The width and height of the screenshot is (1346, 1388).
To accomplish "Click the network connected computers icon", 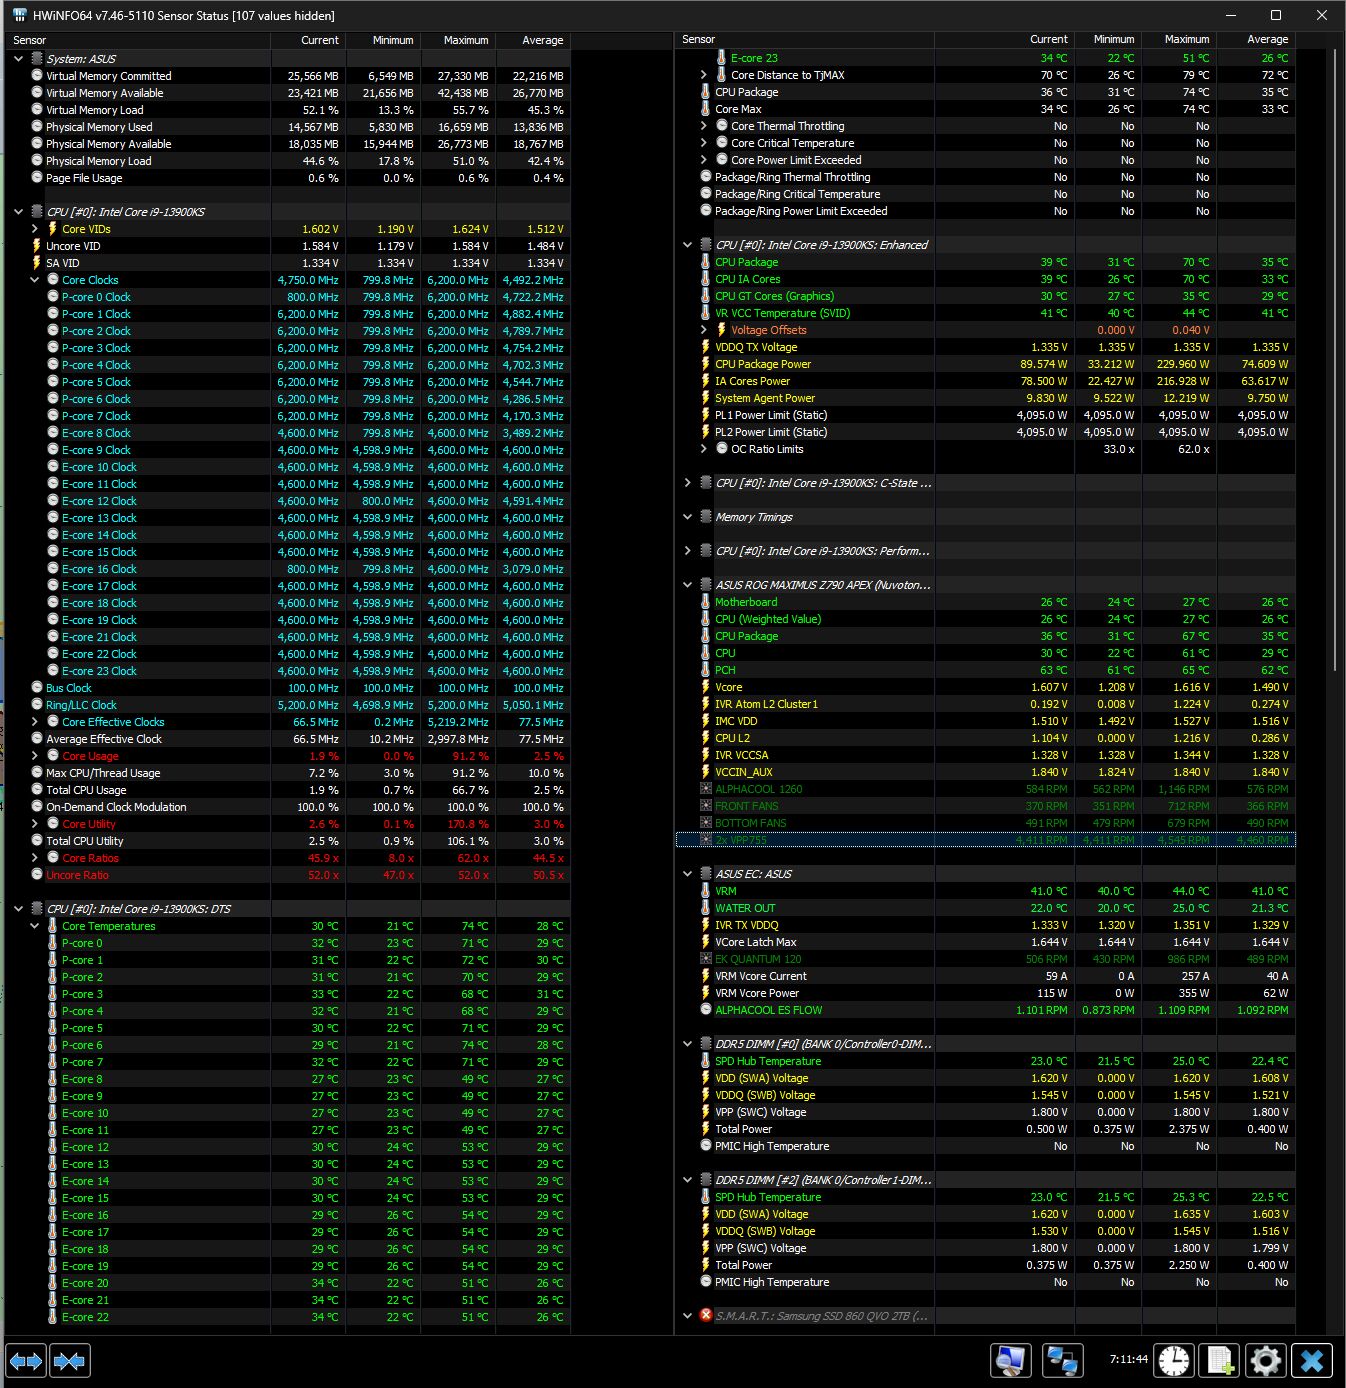I will tap(1062, 1360).
